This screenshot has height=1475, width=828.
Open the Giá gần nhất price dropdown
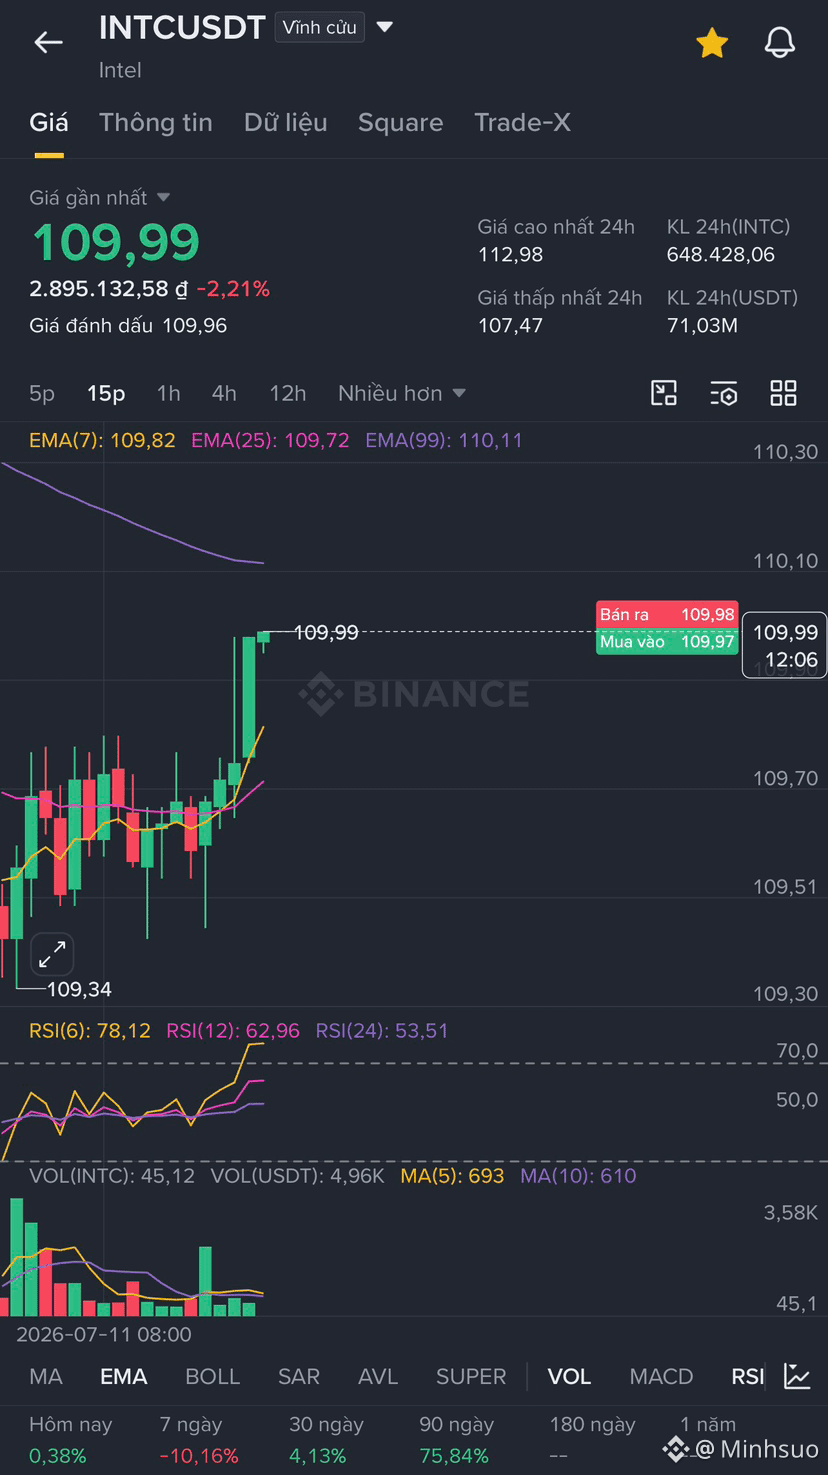pyautogui.click(x=100, y=198)
